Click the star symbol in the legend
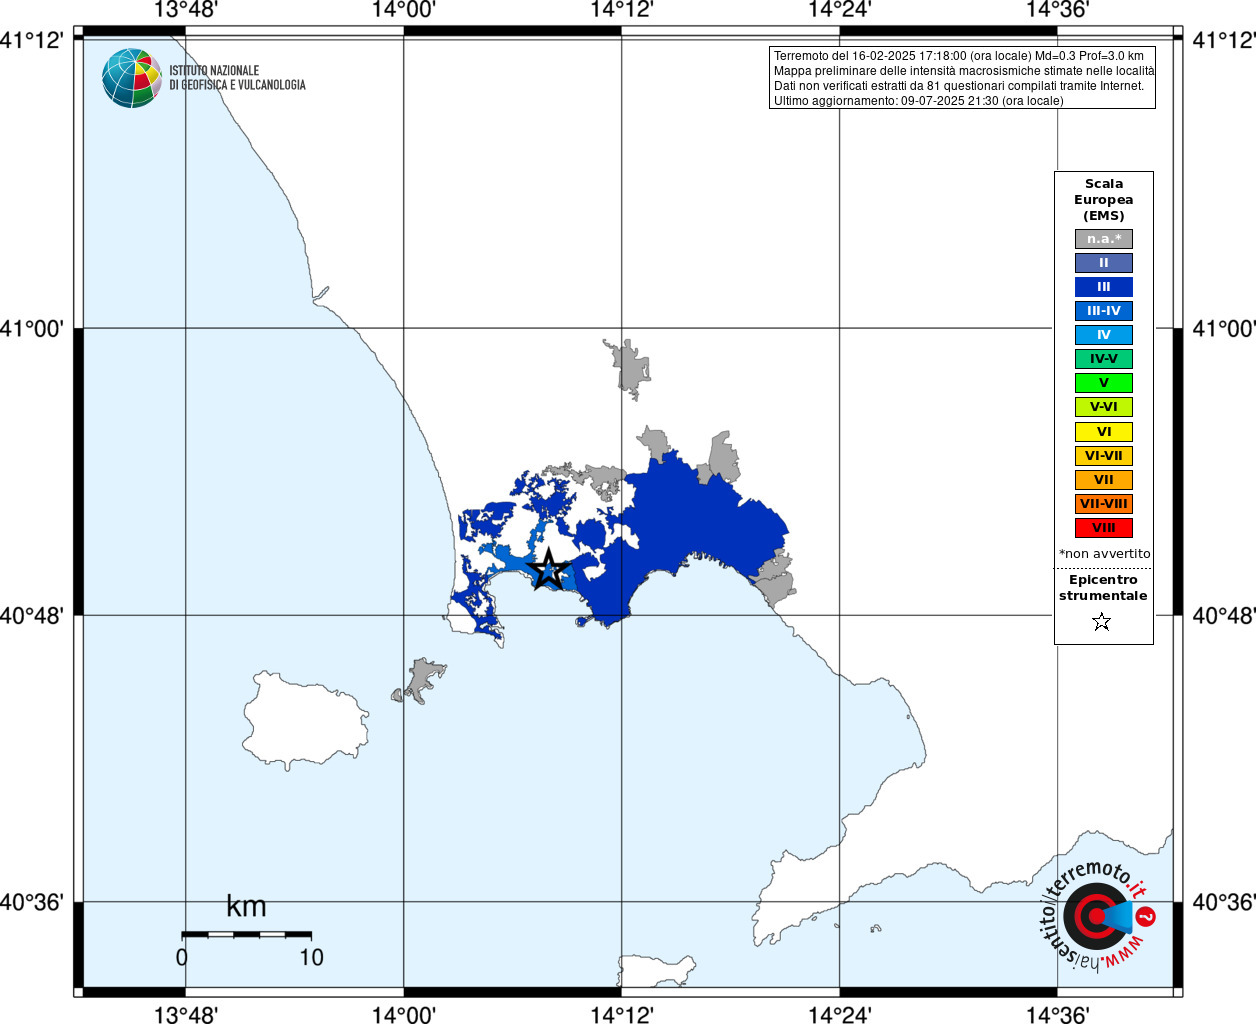The width and height of the screenshot is (1256, 1024). [1102, 622]
